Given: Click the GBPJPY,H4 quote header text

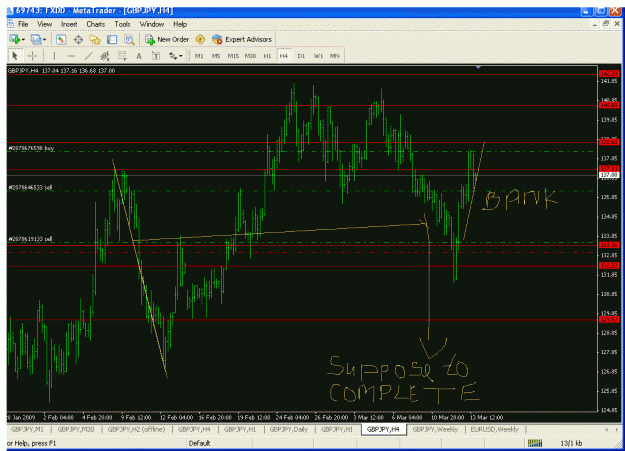Looking at the screenshot, I should (61, 71).
